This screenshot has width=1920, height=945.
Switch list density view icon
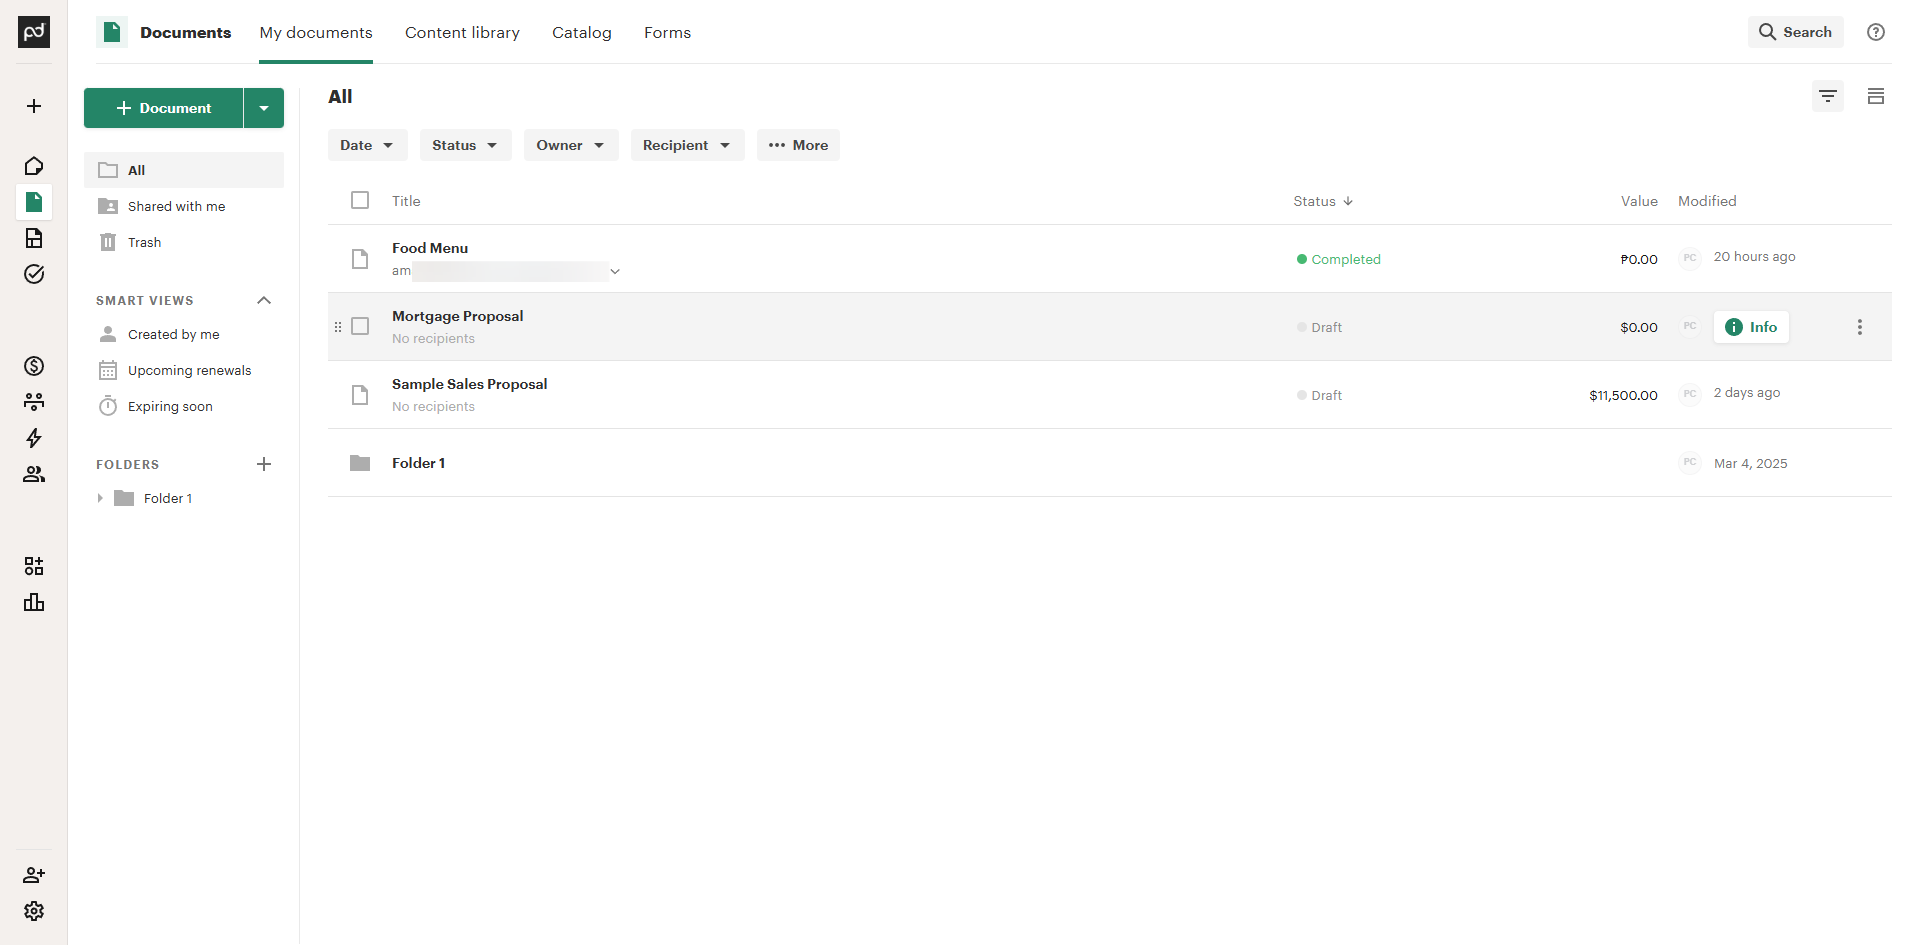point(1876,96)
